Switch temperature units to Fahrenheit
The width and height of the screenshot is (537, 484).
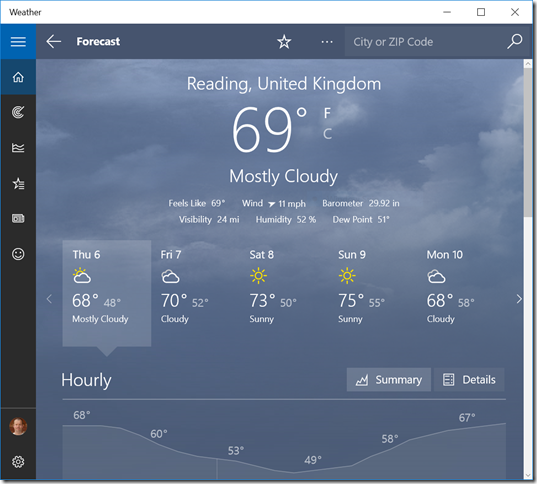click(327, 113)
